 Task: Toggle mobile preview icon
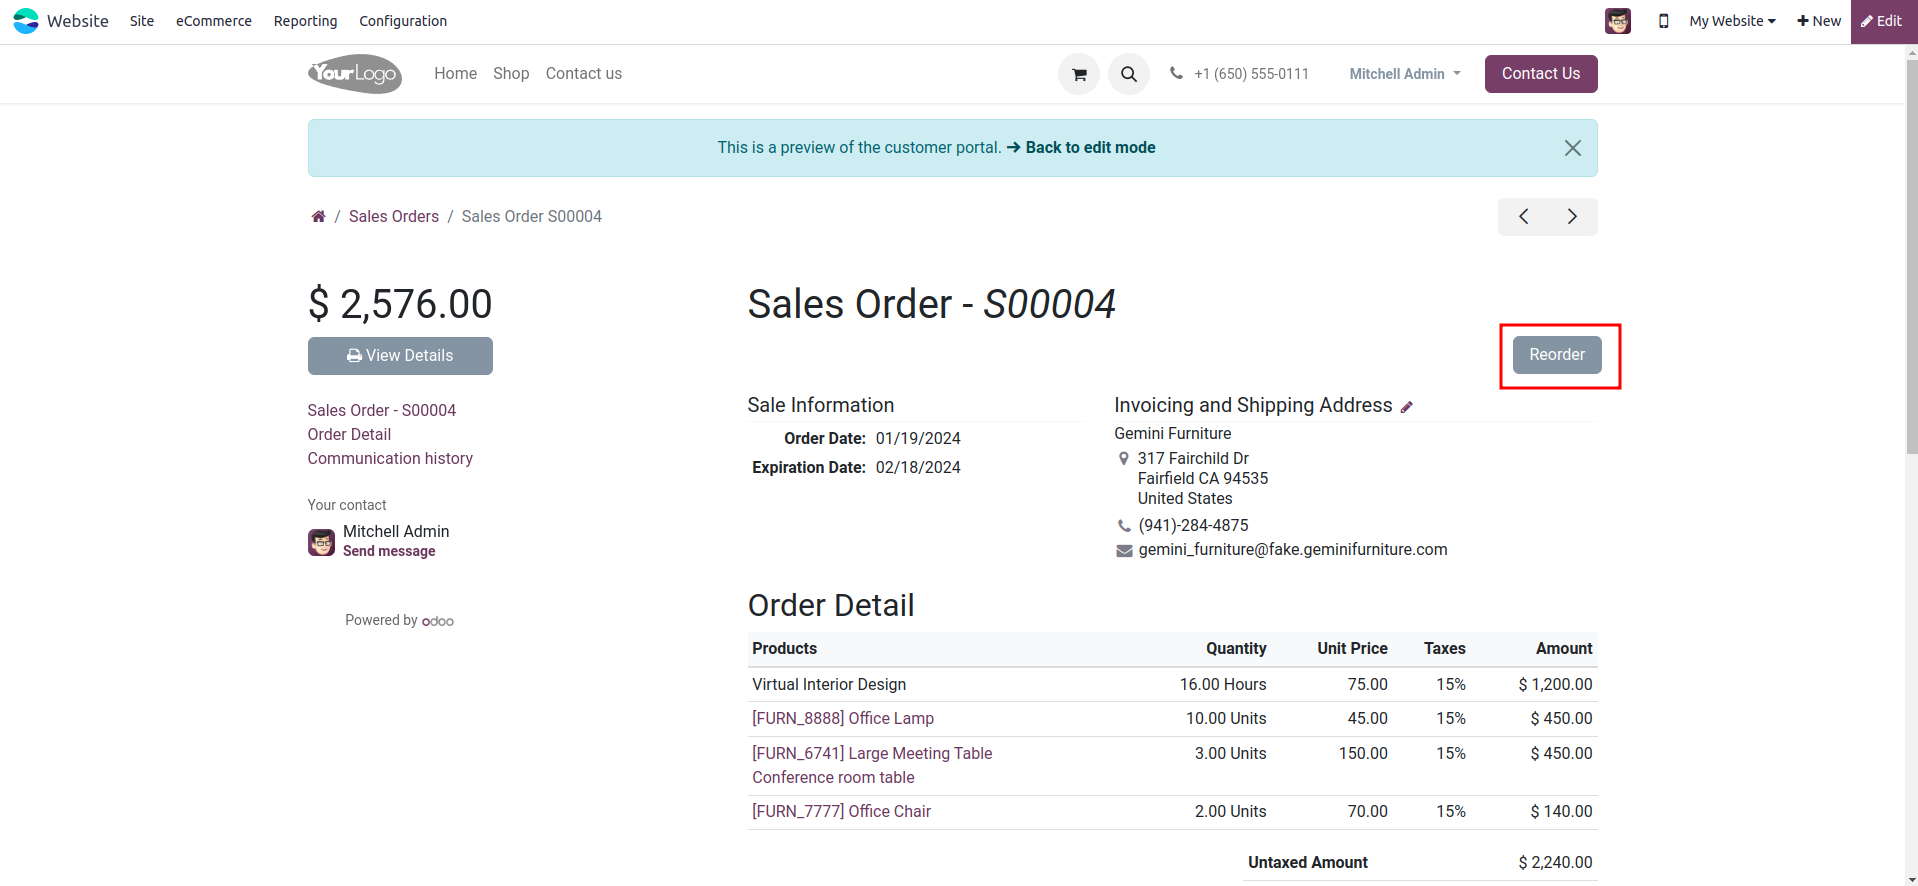click(x=1663, y=21)
